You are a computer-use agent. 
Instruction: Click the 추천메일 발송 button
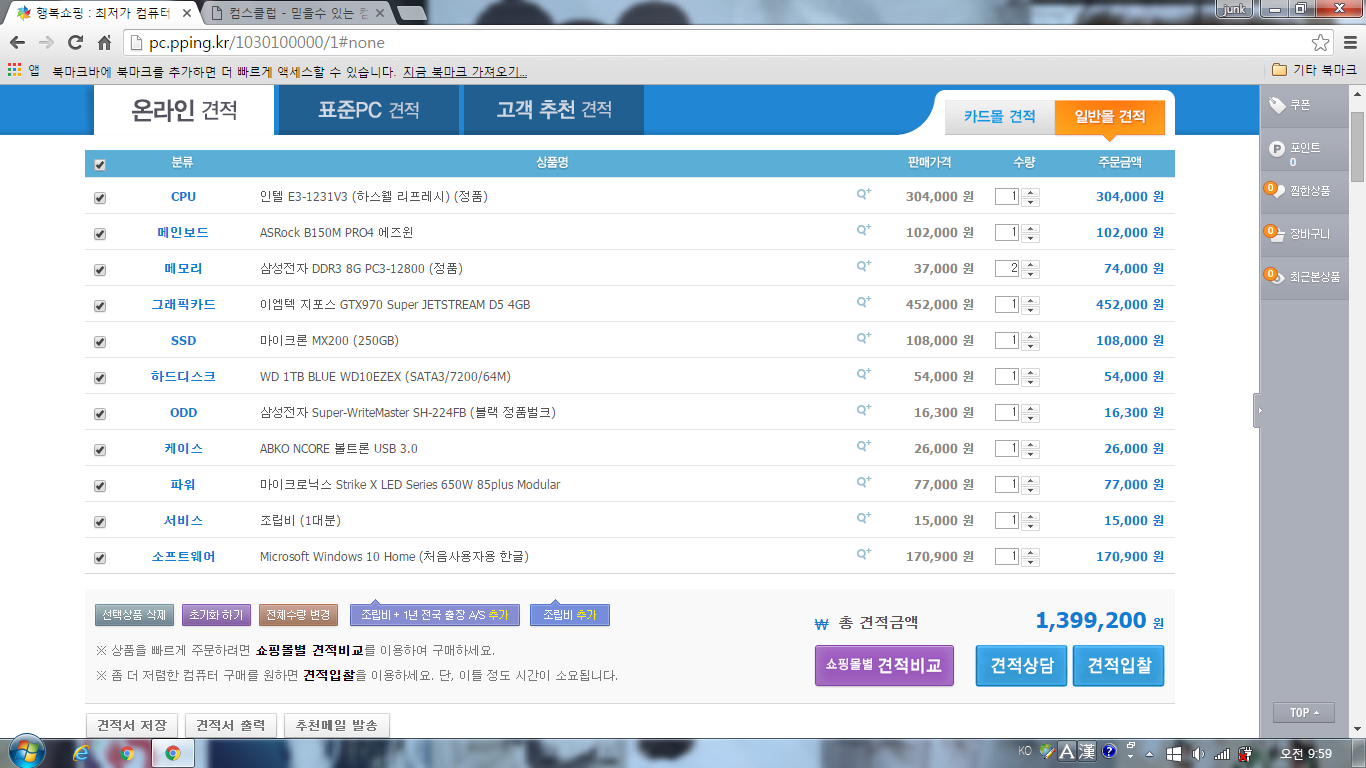click(336, 725)
